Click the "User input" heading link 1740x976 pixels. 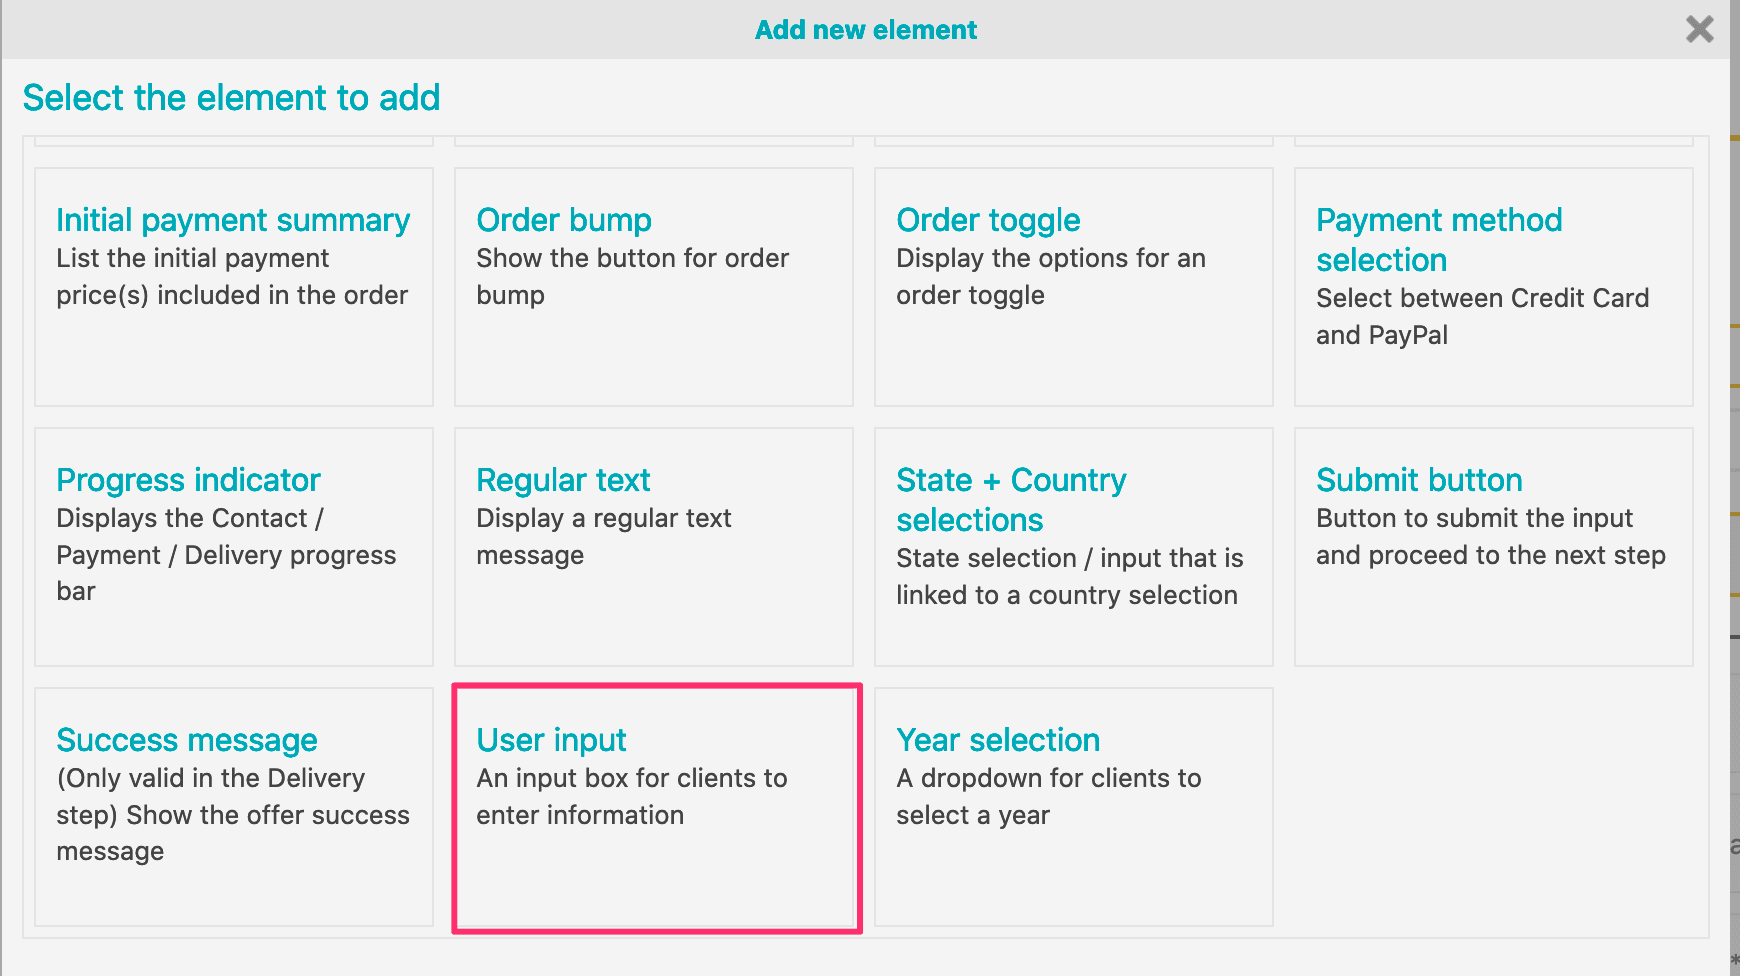click(x=551, y=740)
